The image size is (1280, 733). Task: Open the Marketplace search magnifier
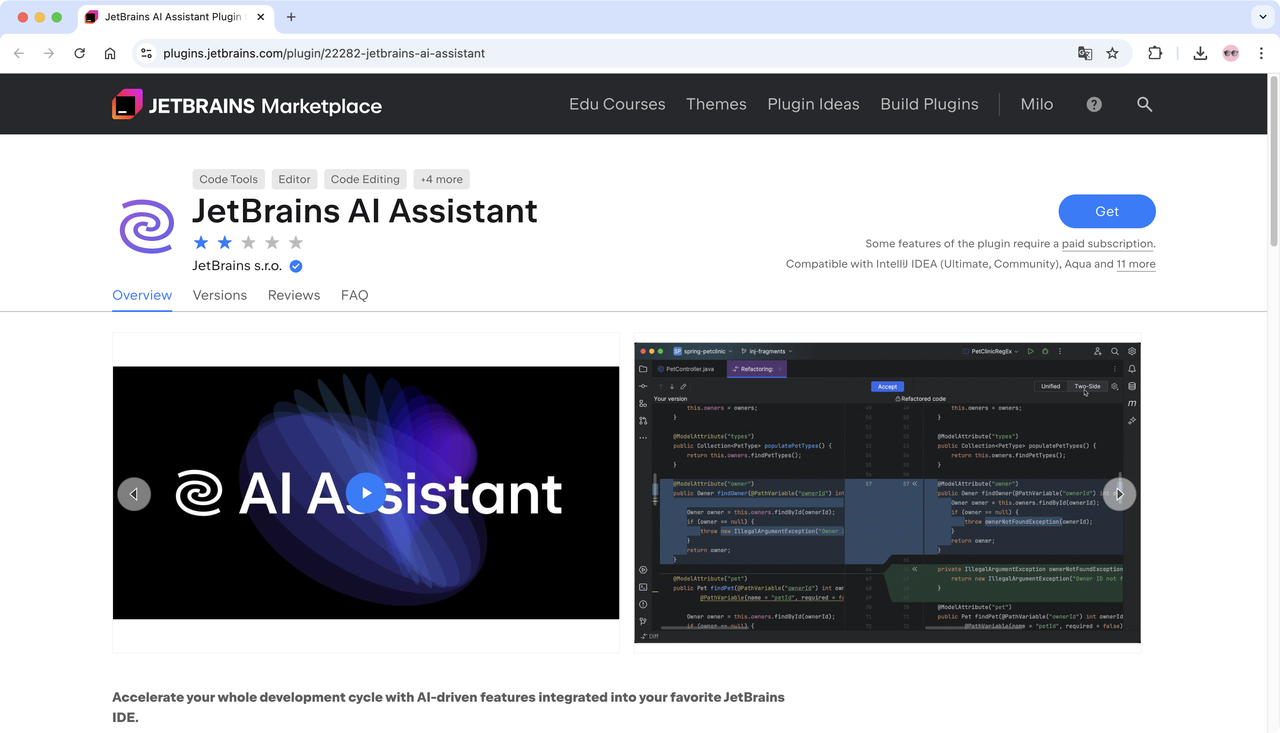pos(1145,104)
